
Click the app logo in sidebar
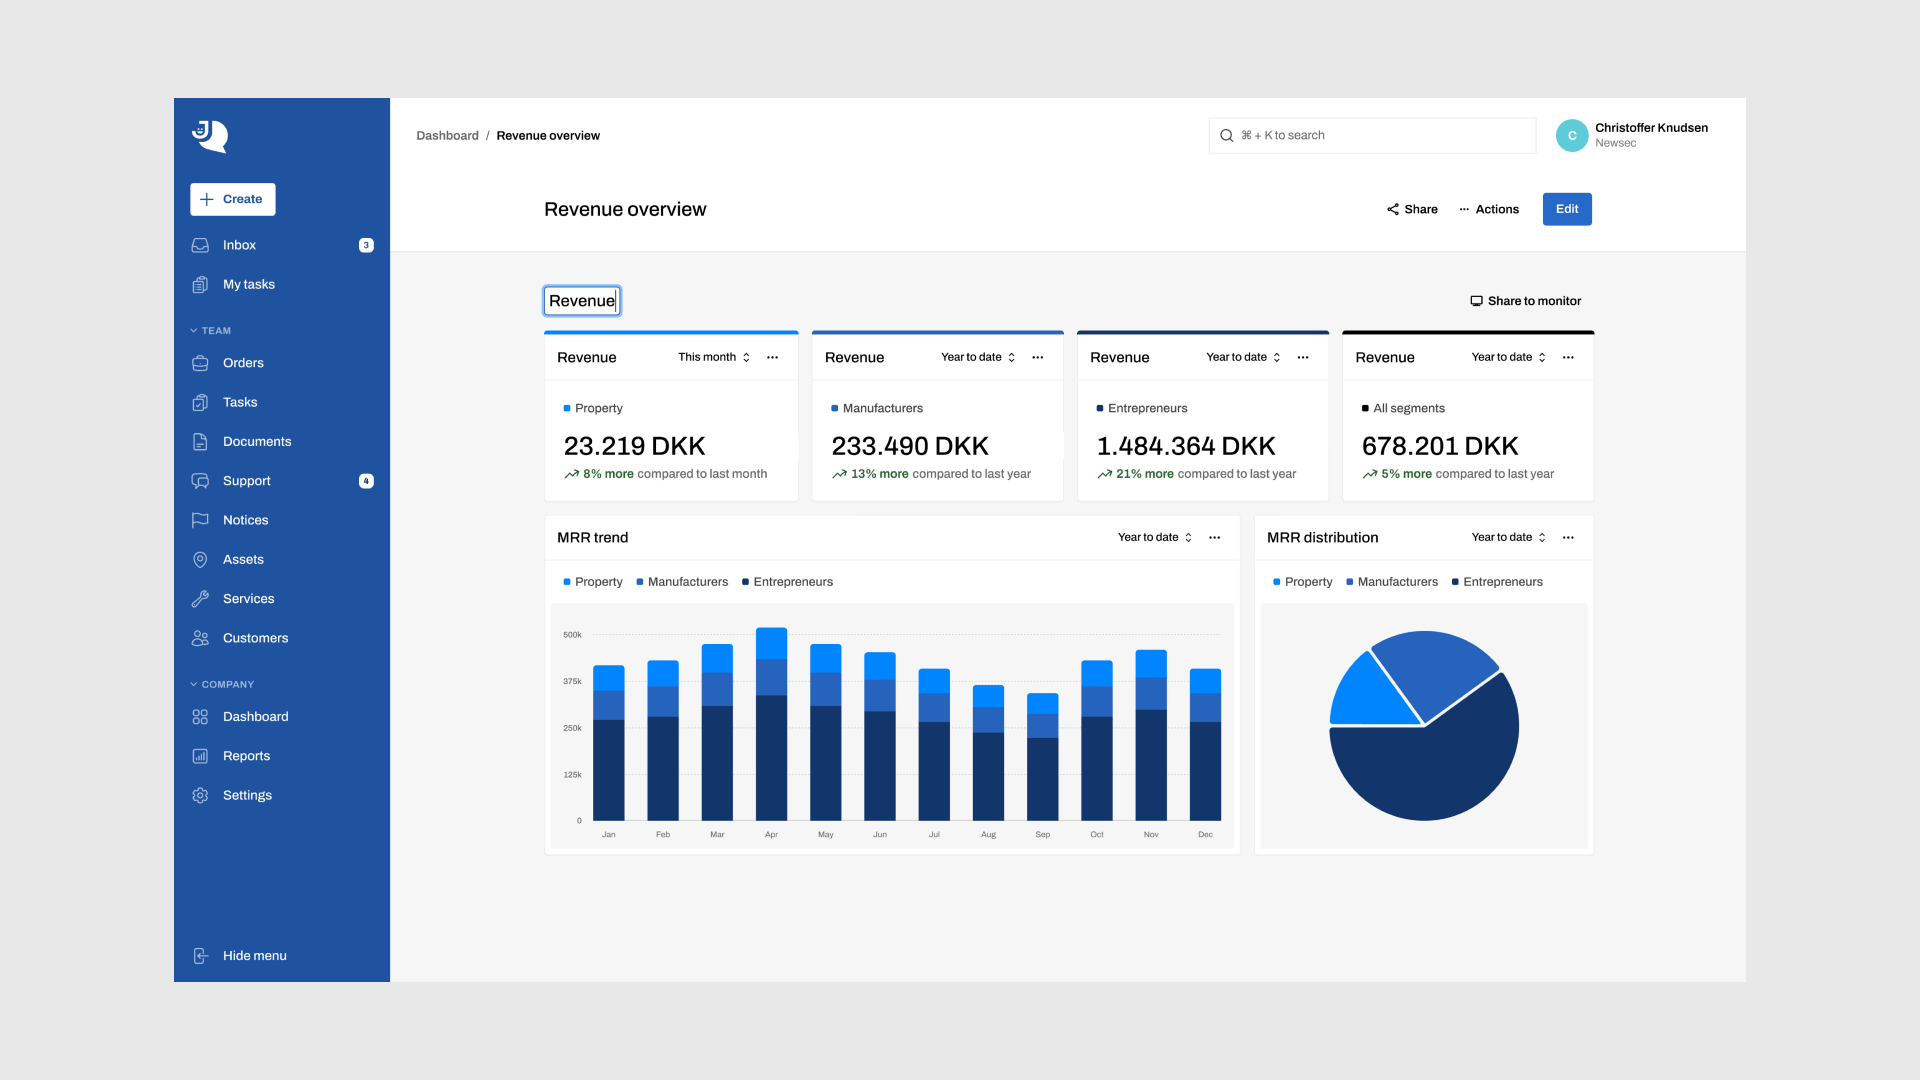click(210, 136)
